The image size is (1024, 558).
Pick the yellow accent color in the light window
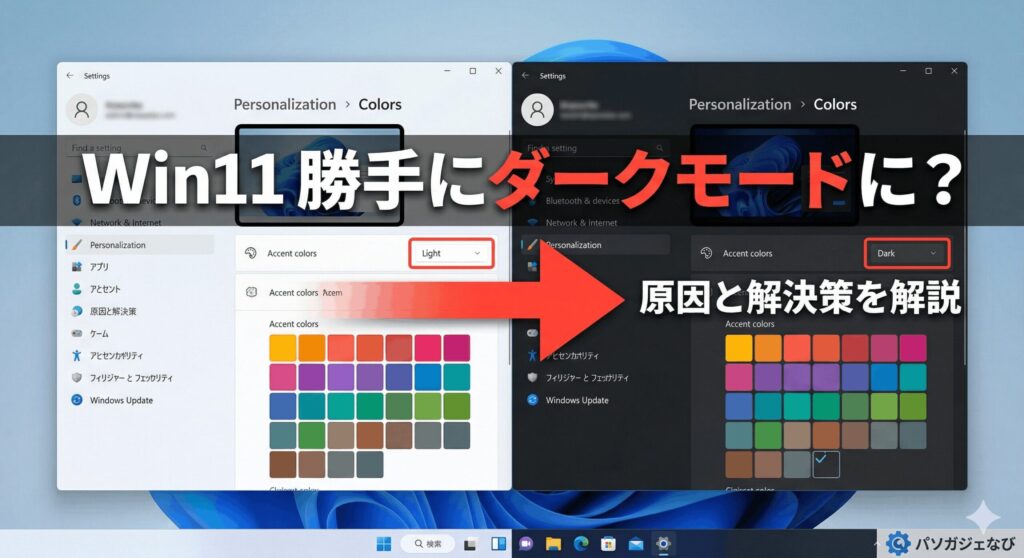tap(283, 347)
